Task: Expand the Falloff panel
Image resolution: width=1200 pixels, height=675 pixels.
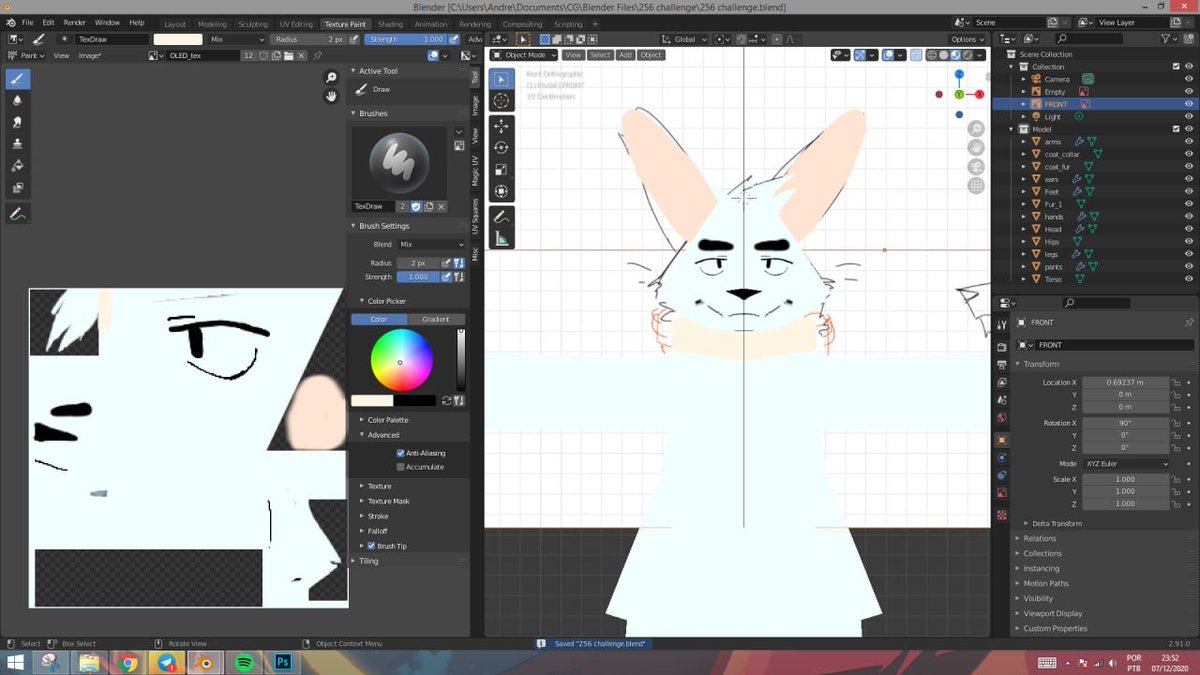Action: [377, 531]
